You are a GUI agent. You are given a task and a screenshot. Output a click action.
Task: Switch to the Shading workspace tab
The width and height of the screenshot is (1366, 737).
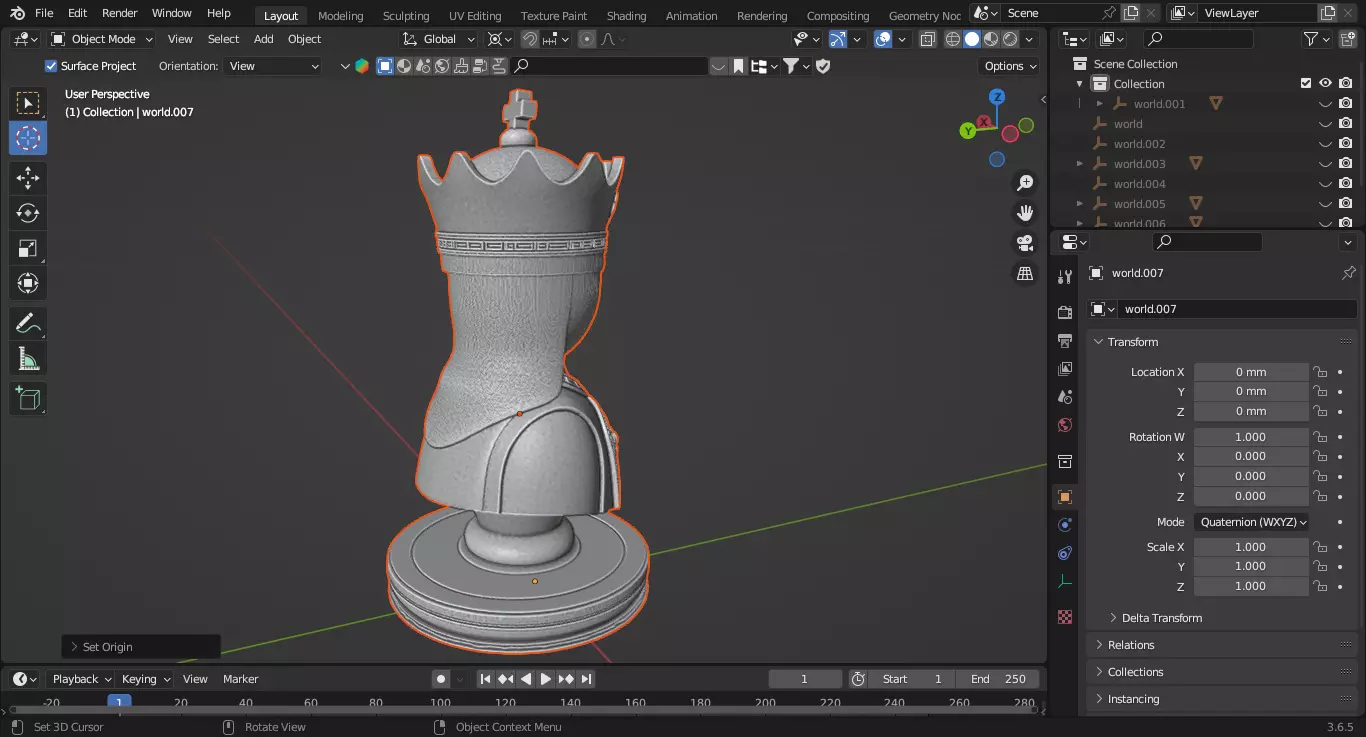pyautogui.click(x=626, y=16)
